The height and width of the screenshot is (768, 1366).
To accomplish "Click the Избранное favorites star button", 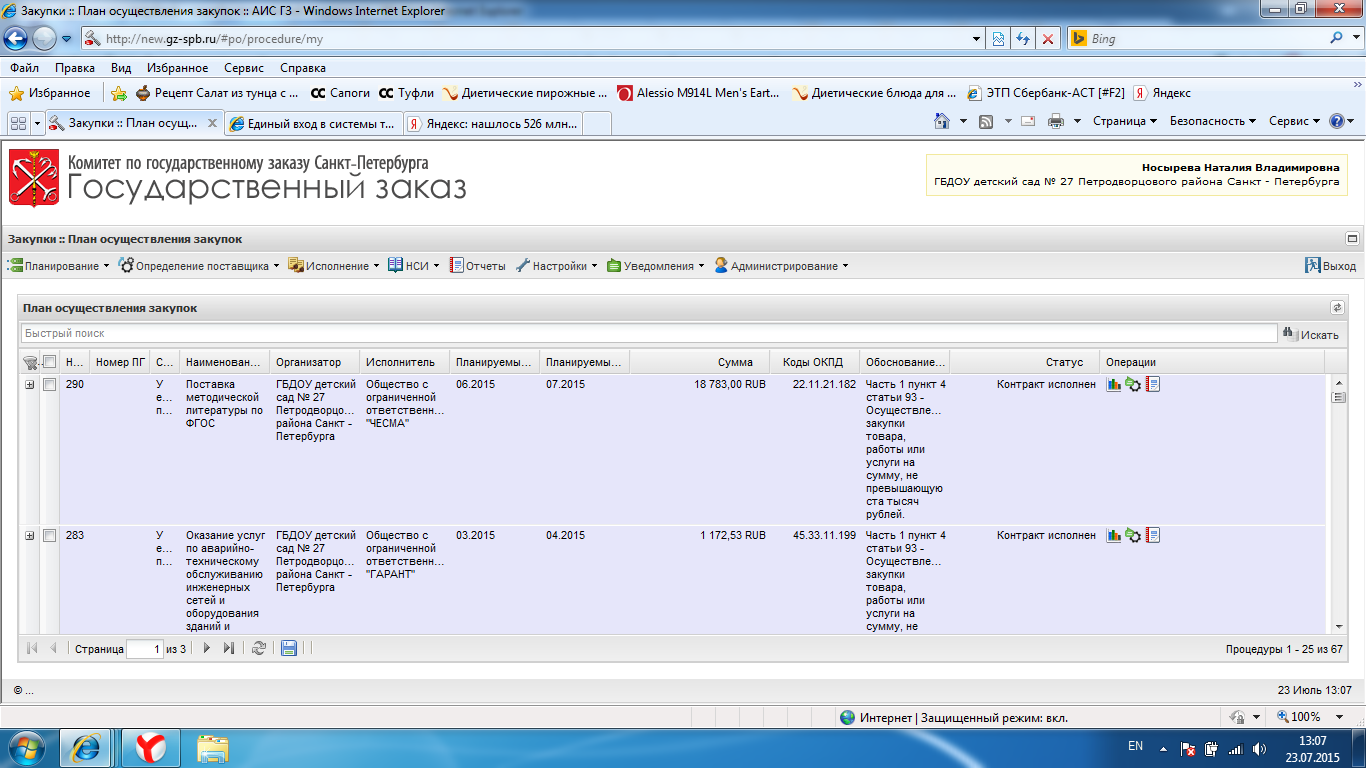I will [x=49, y=93].
